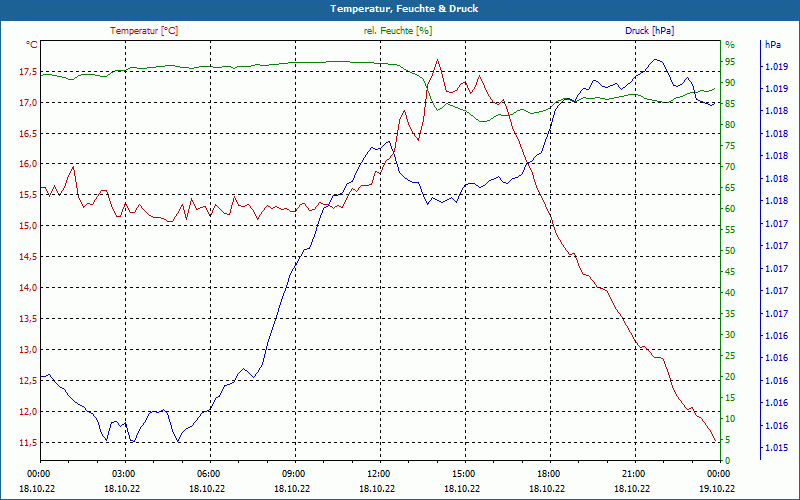800x500 pixels.
Task: Click the 50 value on humidity axis
Action: tap(730, 251)
